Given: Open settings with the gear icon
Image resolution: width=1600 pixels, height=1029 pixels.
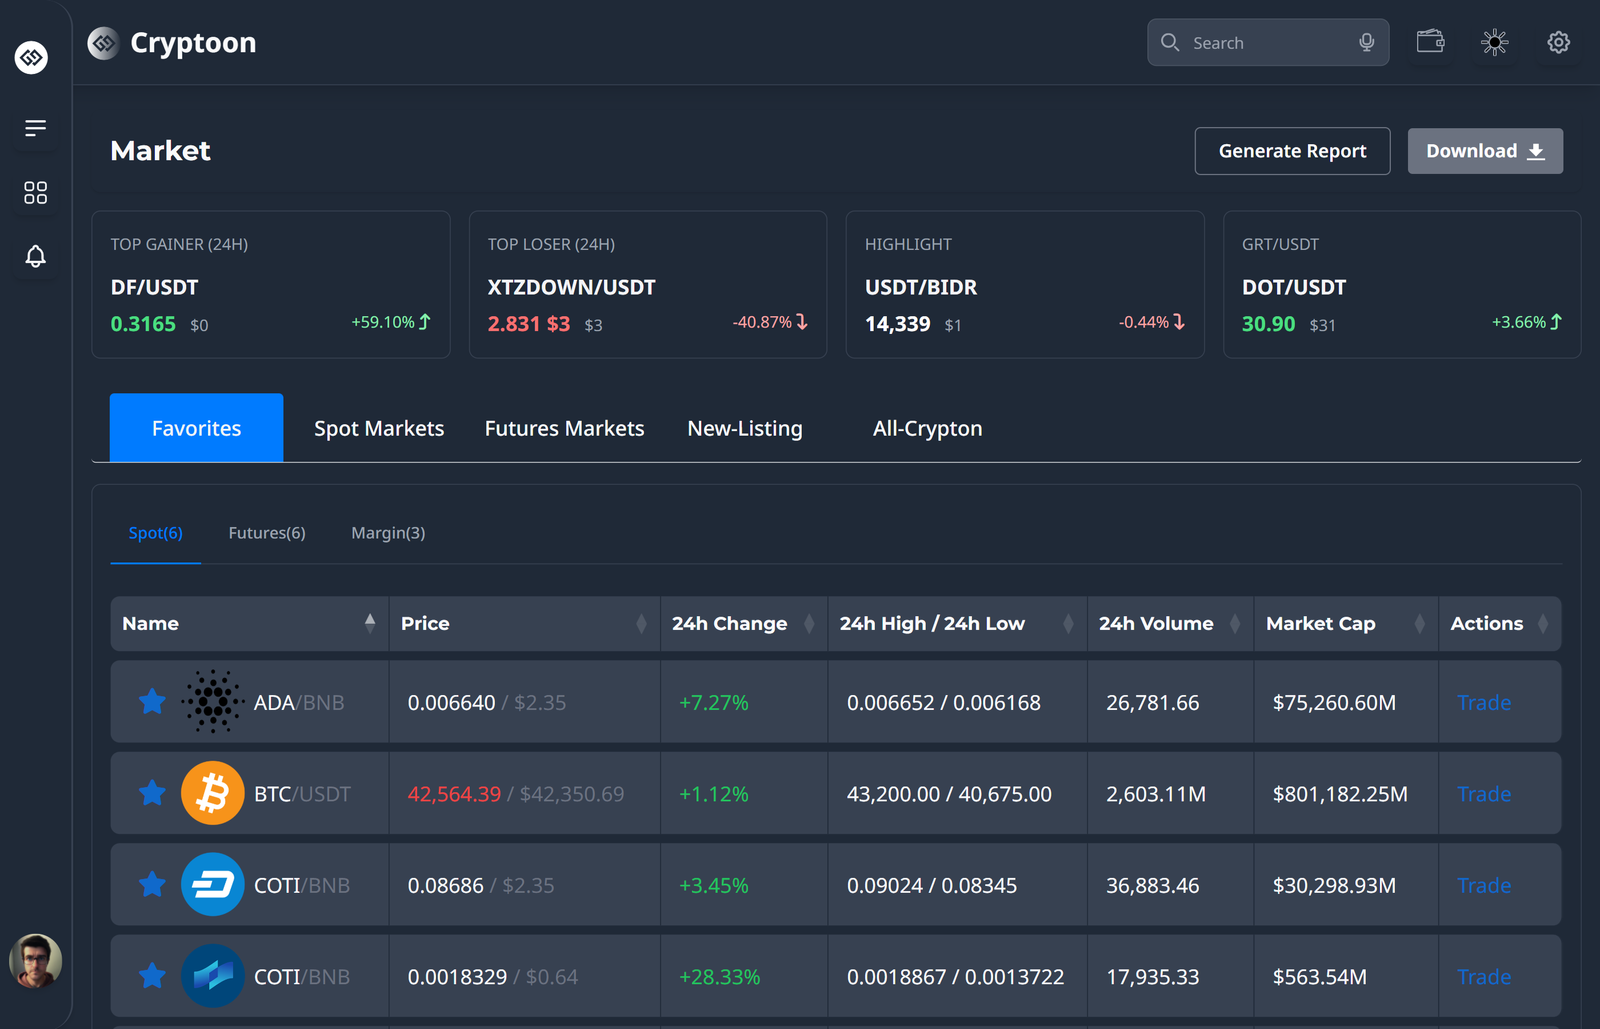Looking at the screenshot, I should pos(1558,42).
